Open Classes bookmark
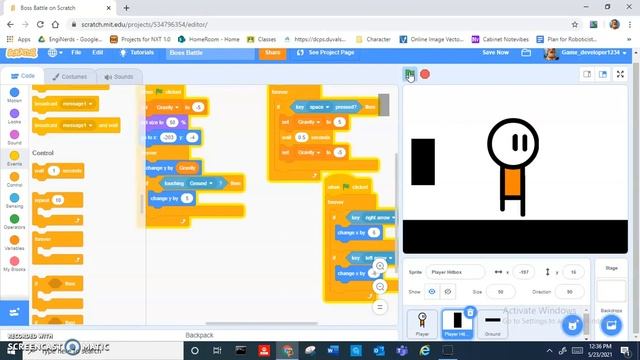640x360 pixels. coord(262,39)
